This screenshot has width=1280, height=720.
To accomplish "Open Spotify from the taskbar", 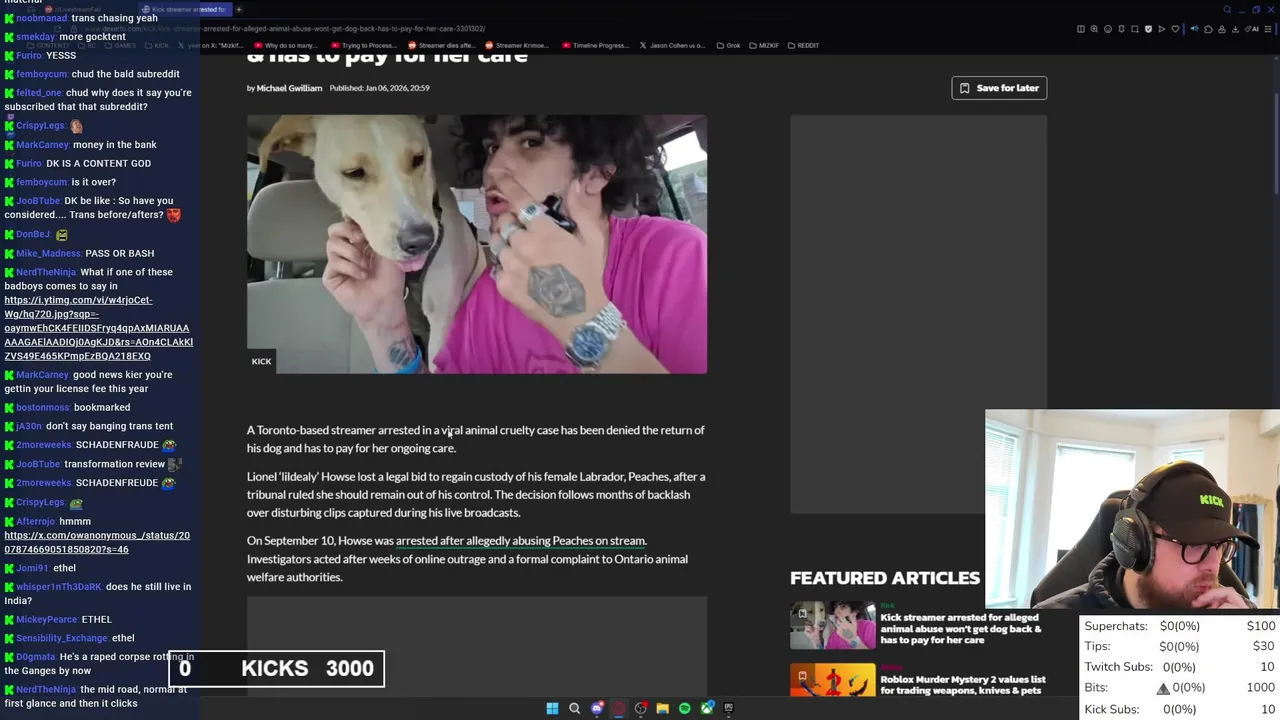I will (x=685, y=708).
